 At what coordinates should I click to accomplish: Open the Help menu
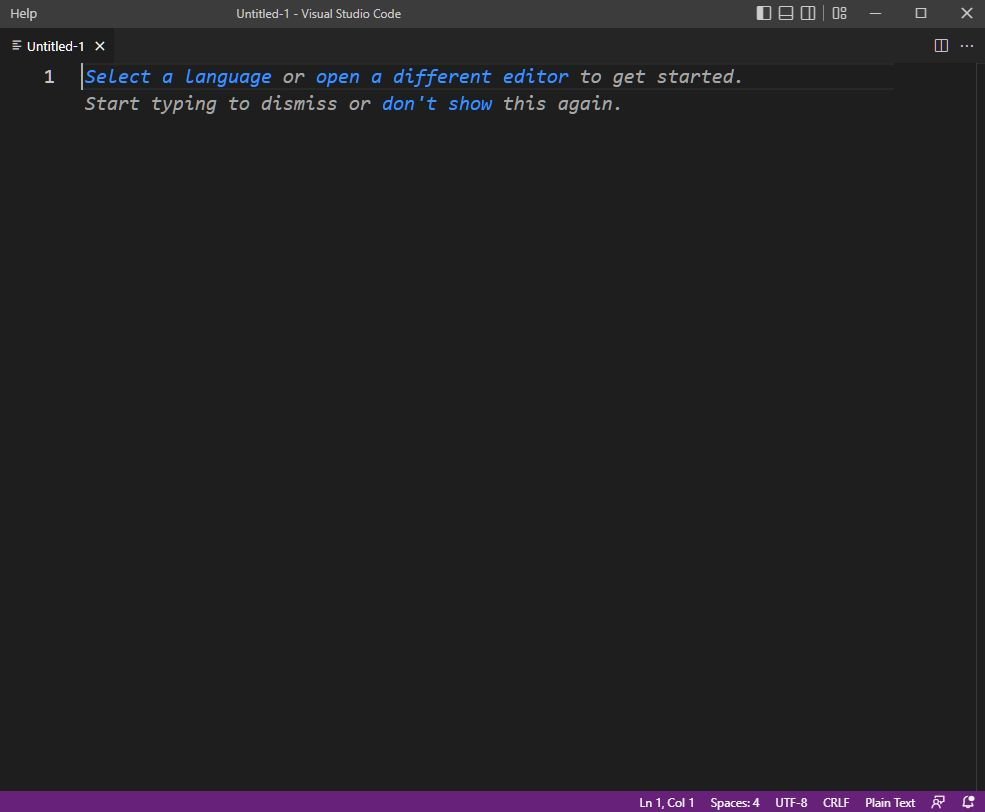[23, 13]
